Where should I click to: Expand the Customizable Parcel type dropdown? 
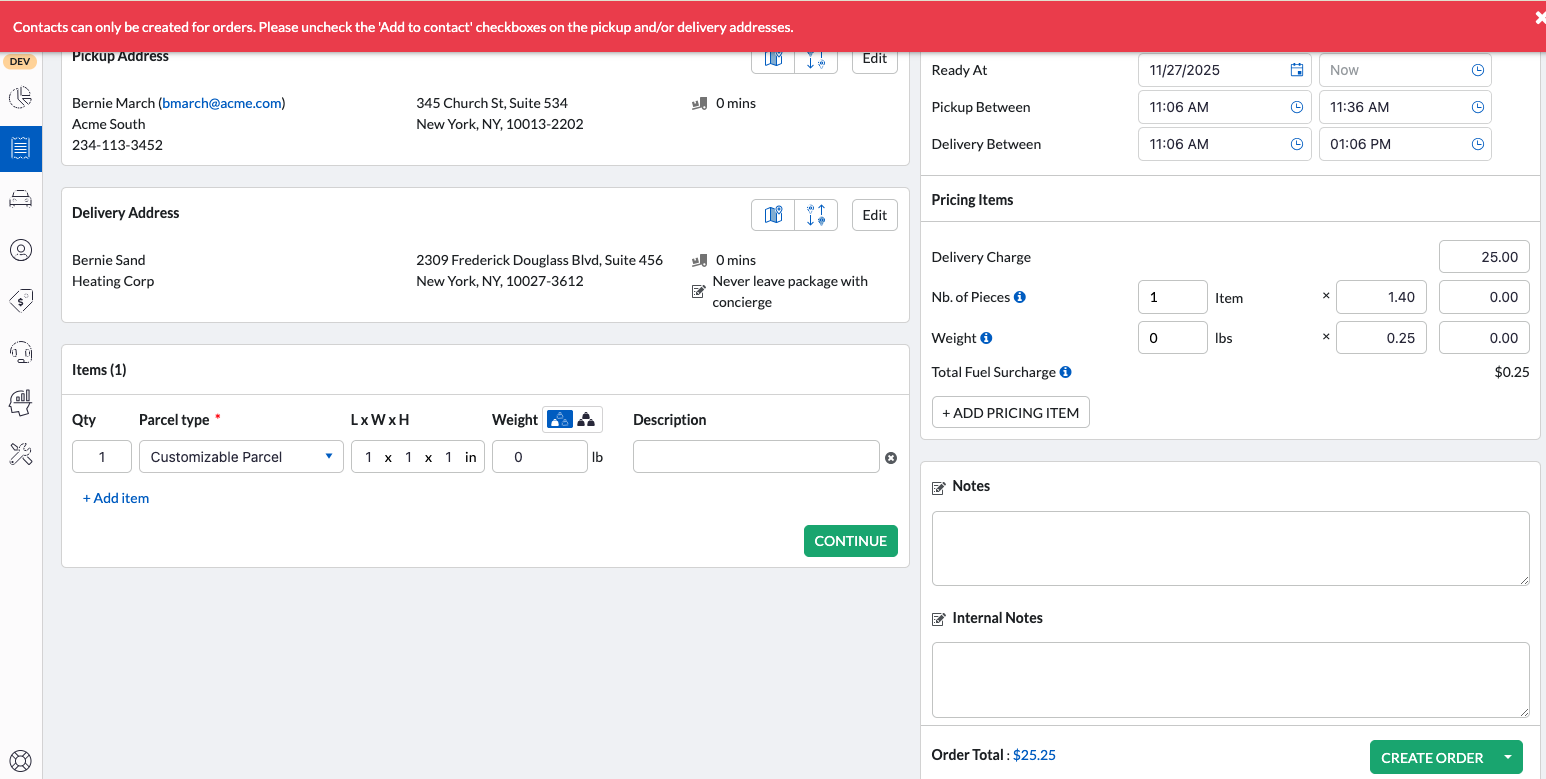(241, 457)
